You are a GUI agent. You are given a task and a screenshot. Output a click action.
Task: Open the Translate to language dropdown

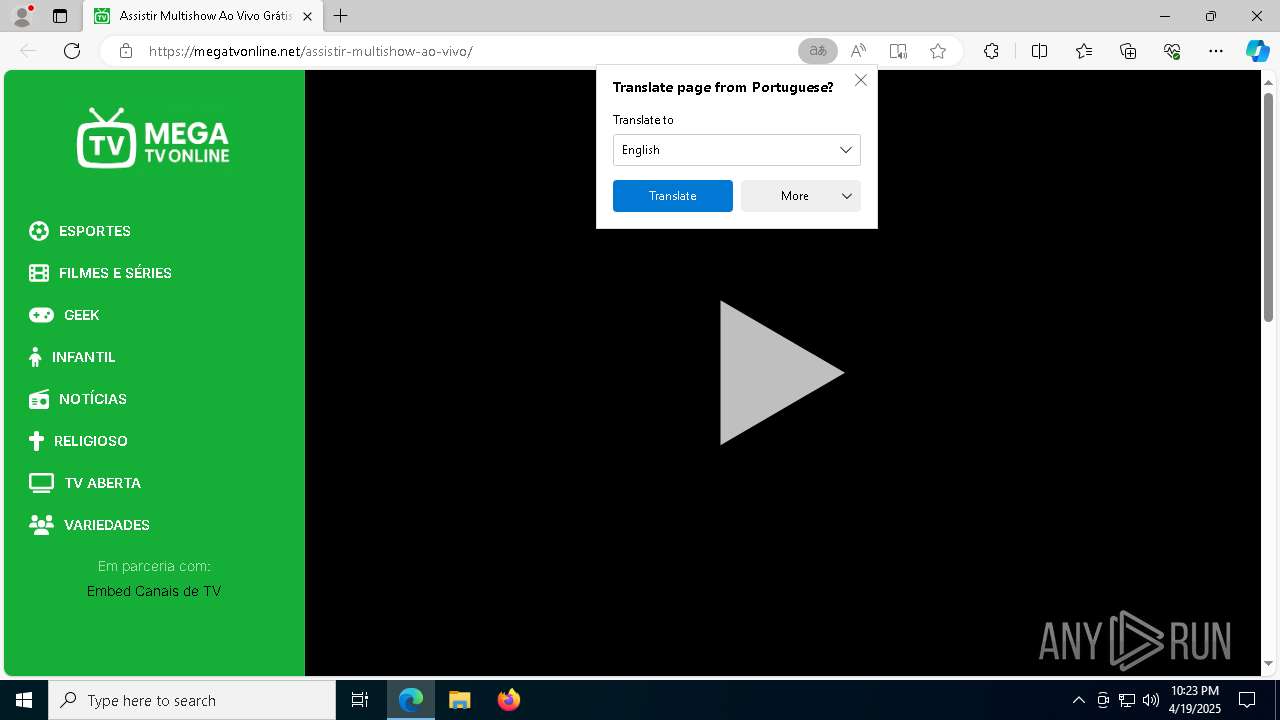point(737,150)
